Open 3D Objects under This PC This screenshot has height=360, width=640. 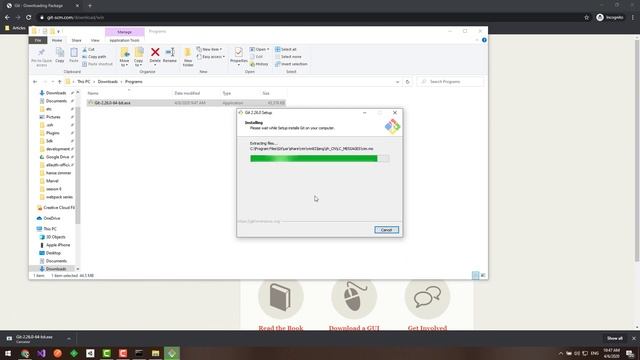click(x=56, y=237)
